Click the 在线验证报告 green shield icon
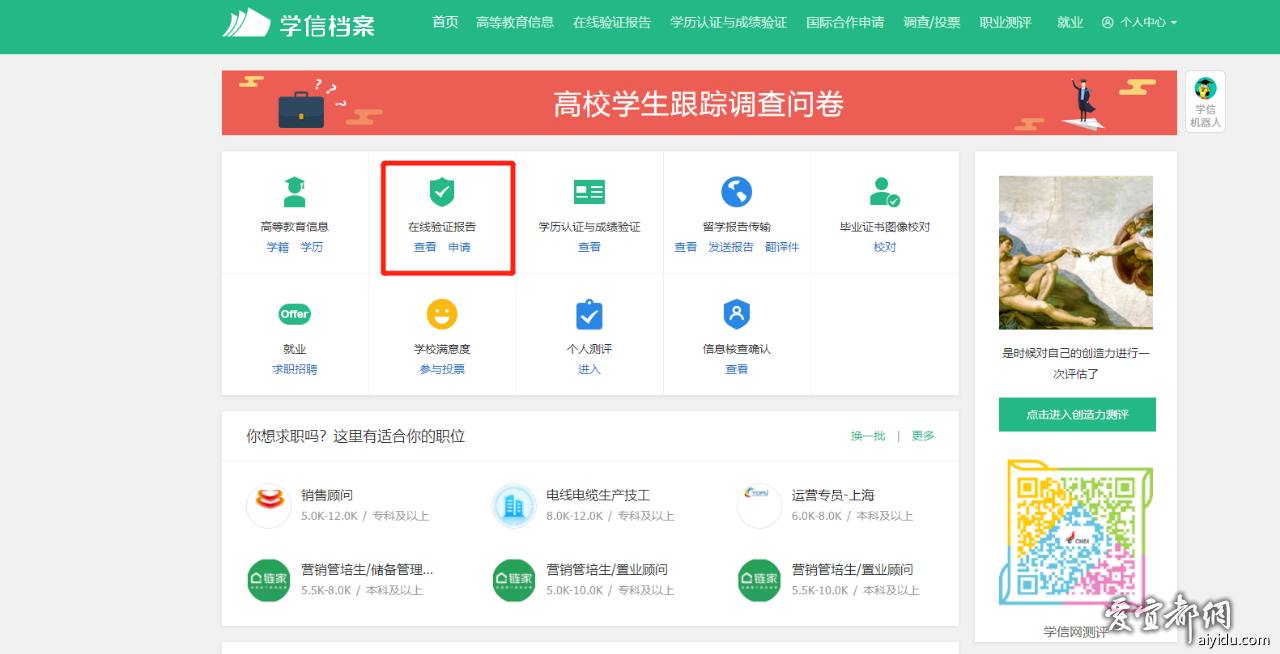The height and width of the screenshot is (654, 1280). pyautogui.click(x=441, y=192)
